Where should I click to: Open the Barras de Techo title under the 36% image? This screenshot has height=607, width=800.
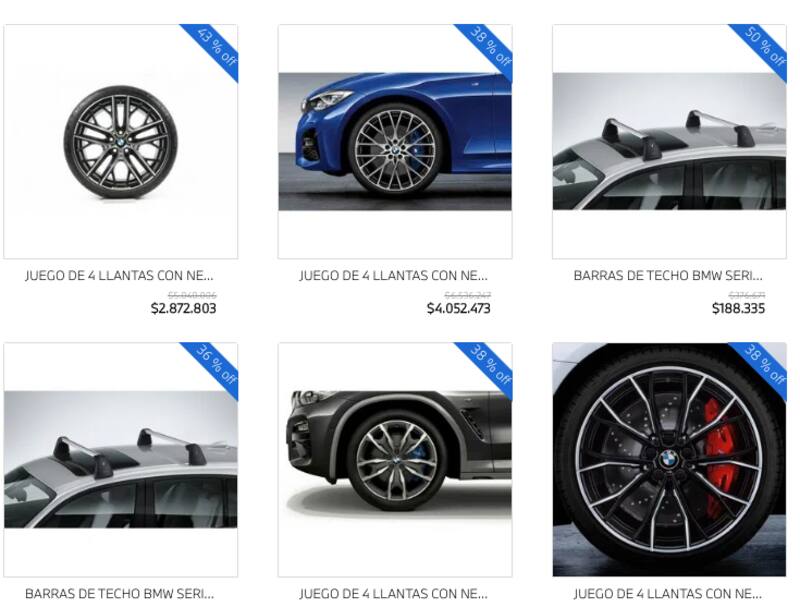coord(119,594)
